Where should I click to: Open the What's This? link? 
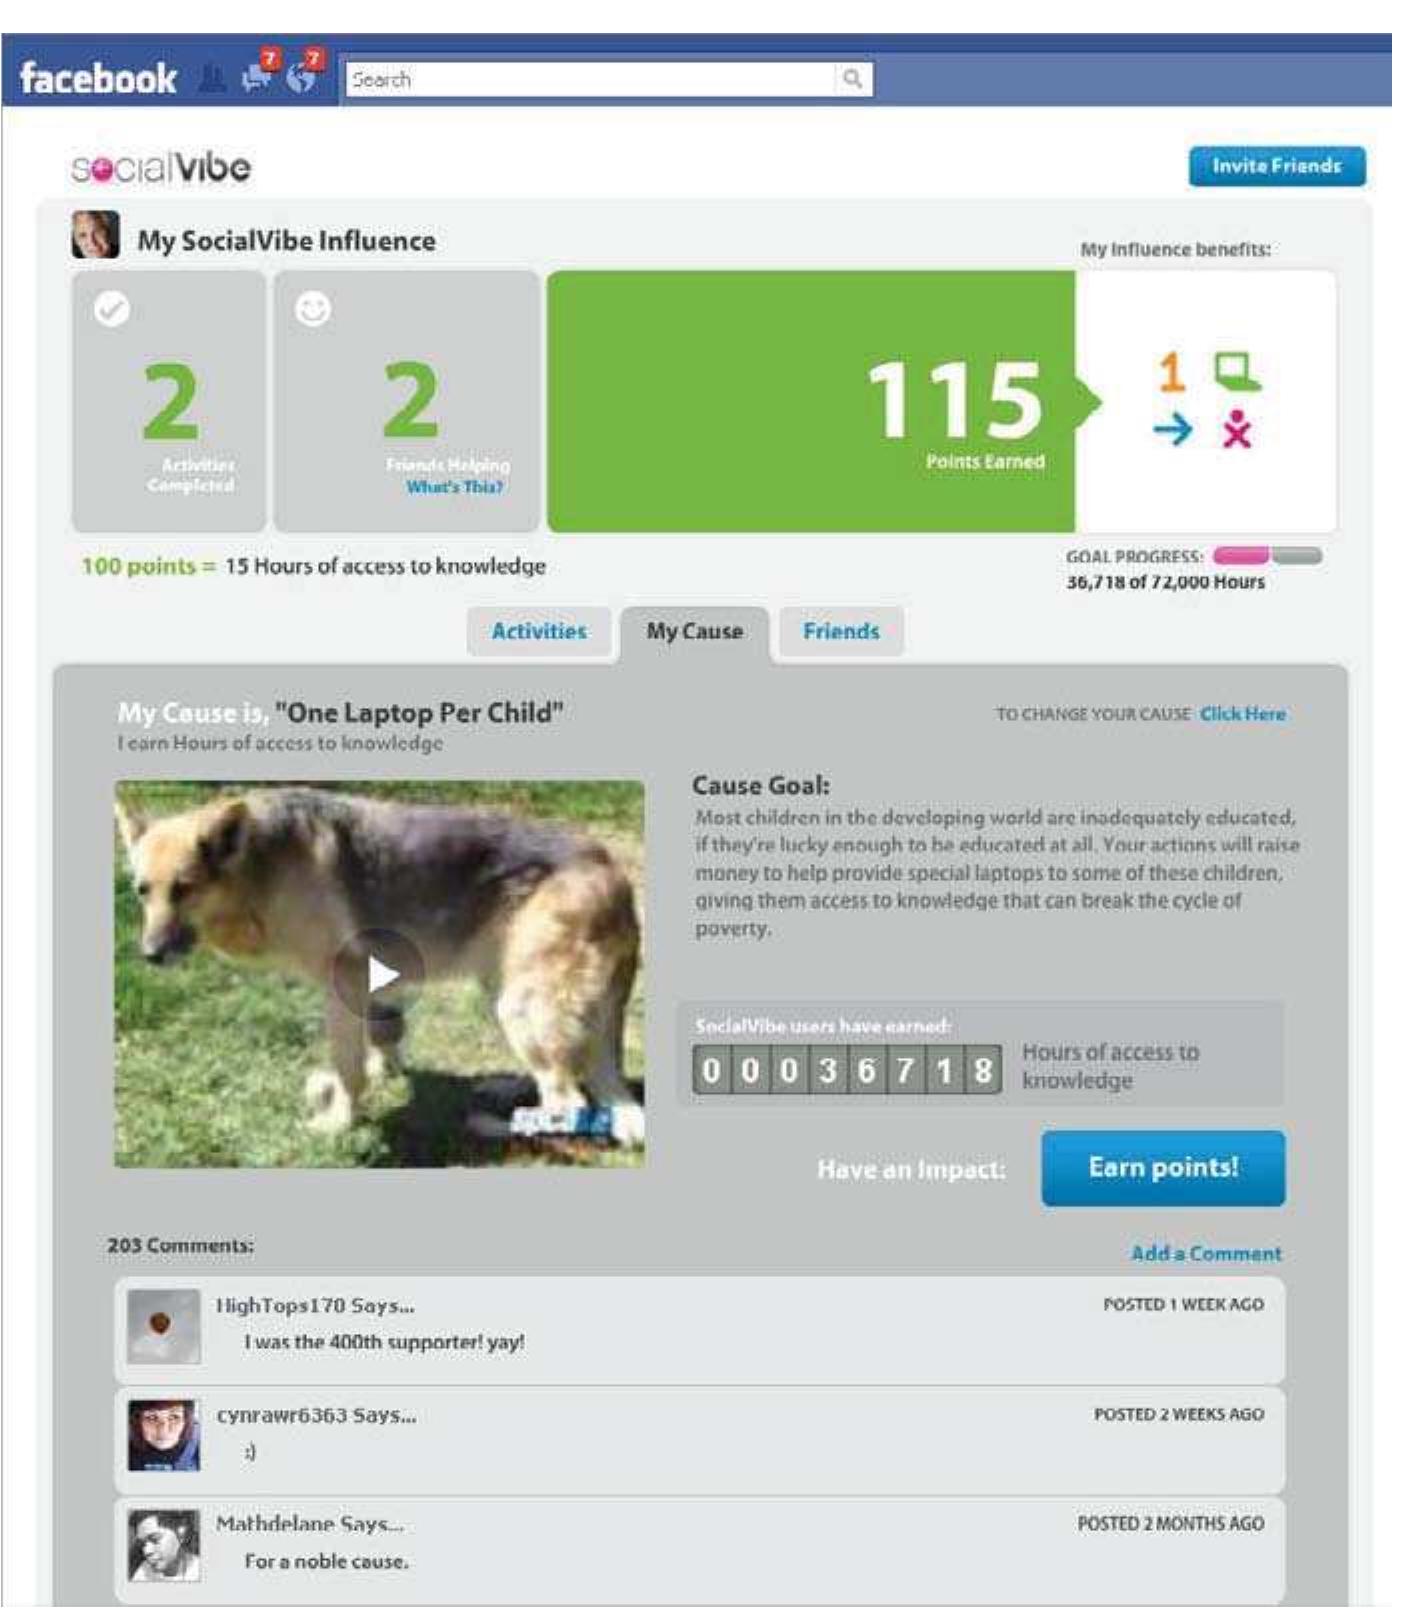coord(455,487)
